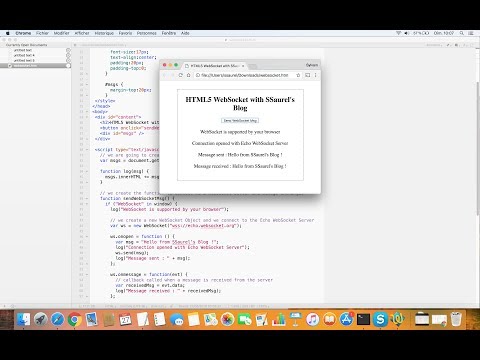This screenshot has width=480, height=360.
Task: Open the Apple menu
Action: point(8,33)
